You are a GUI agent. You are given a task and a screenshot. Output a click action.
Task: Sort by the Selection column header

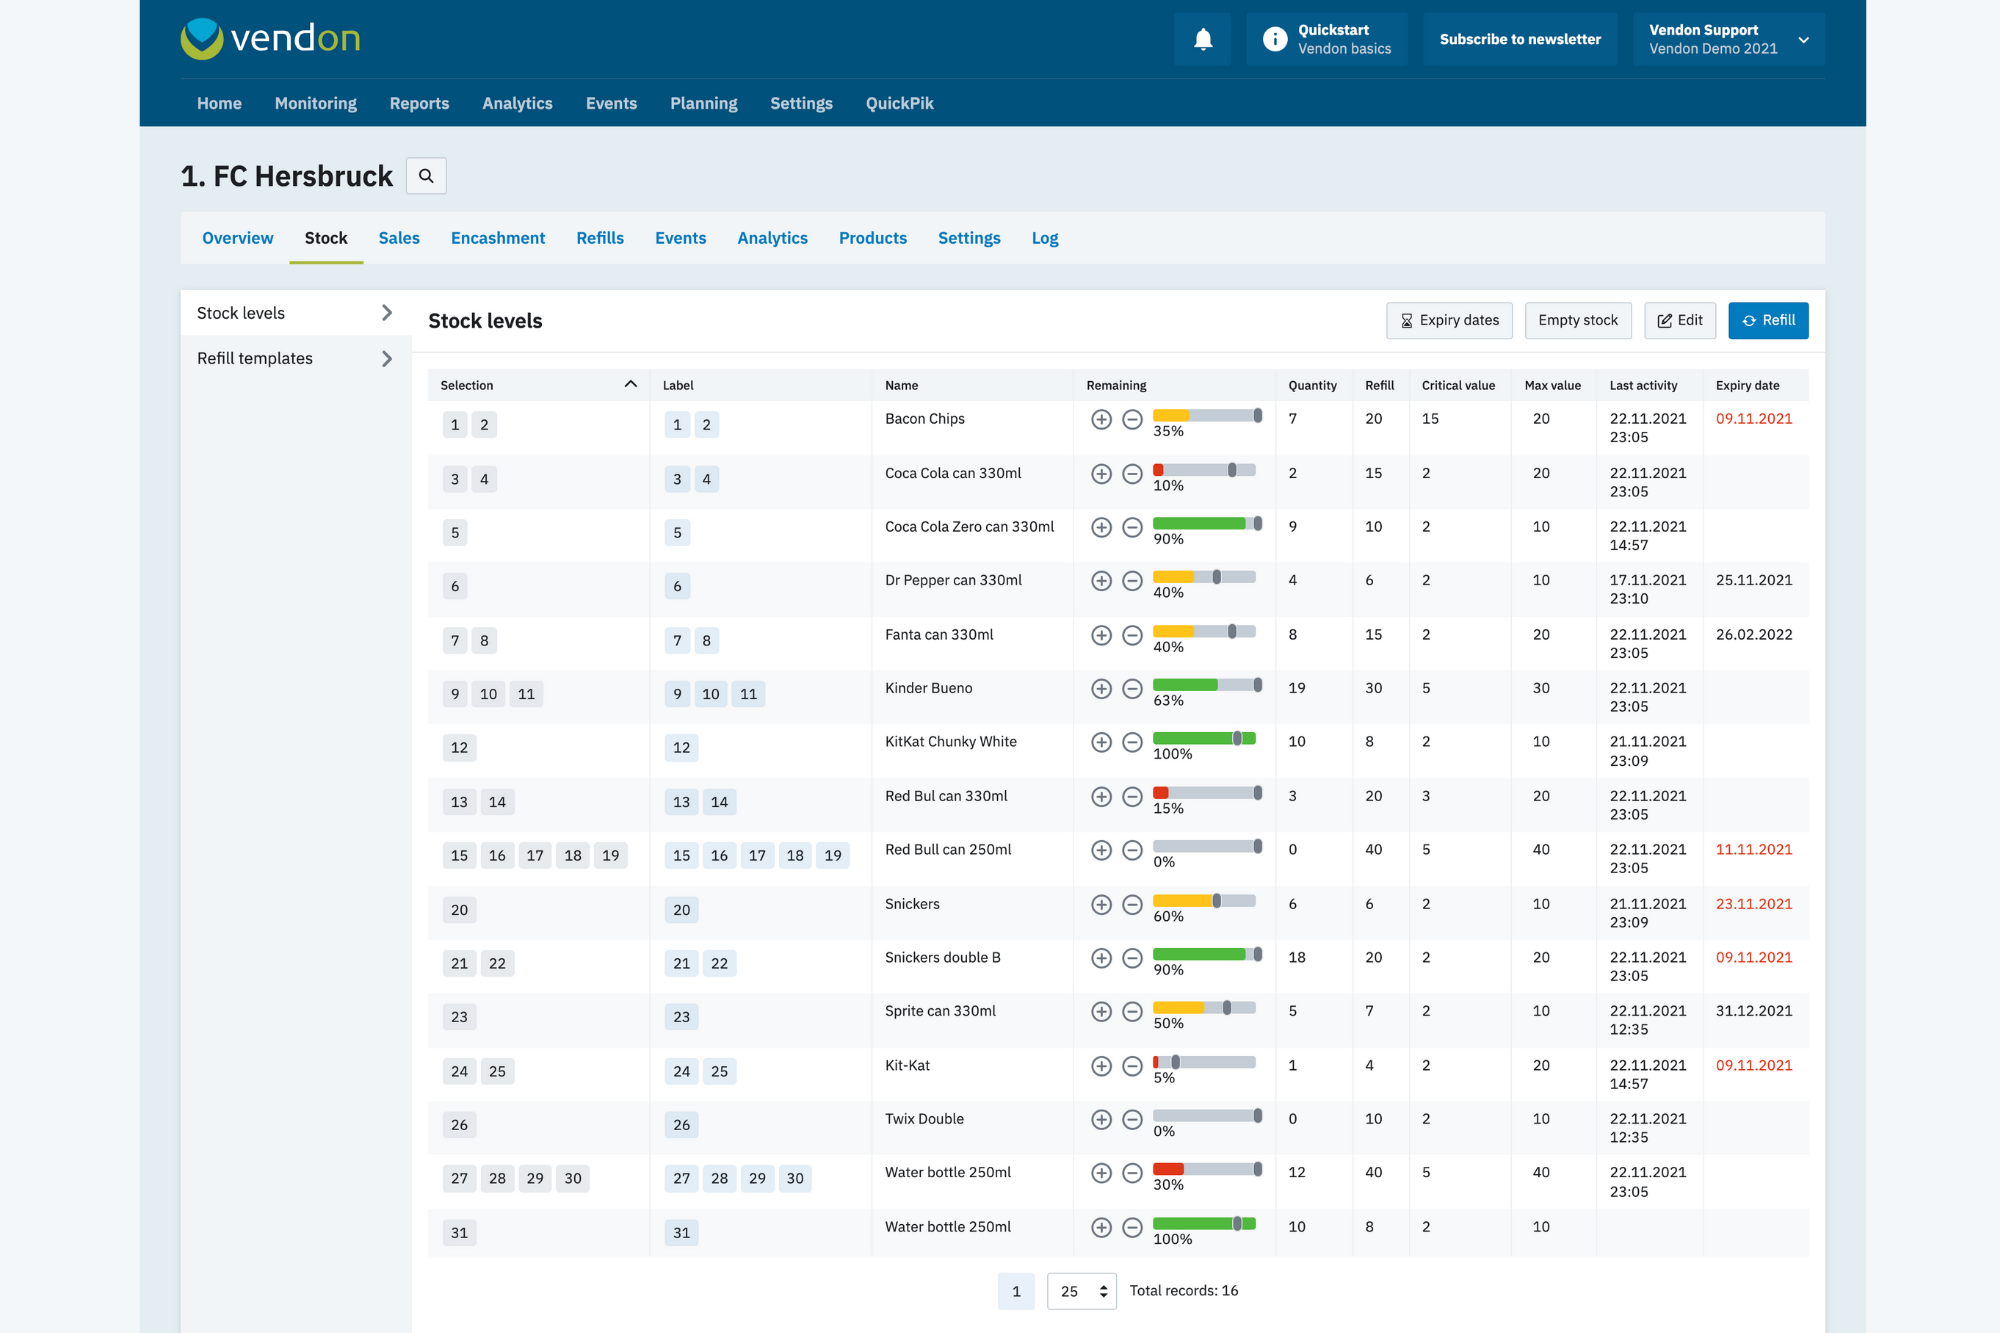click(538, 385)
